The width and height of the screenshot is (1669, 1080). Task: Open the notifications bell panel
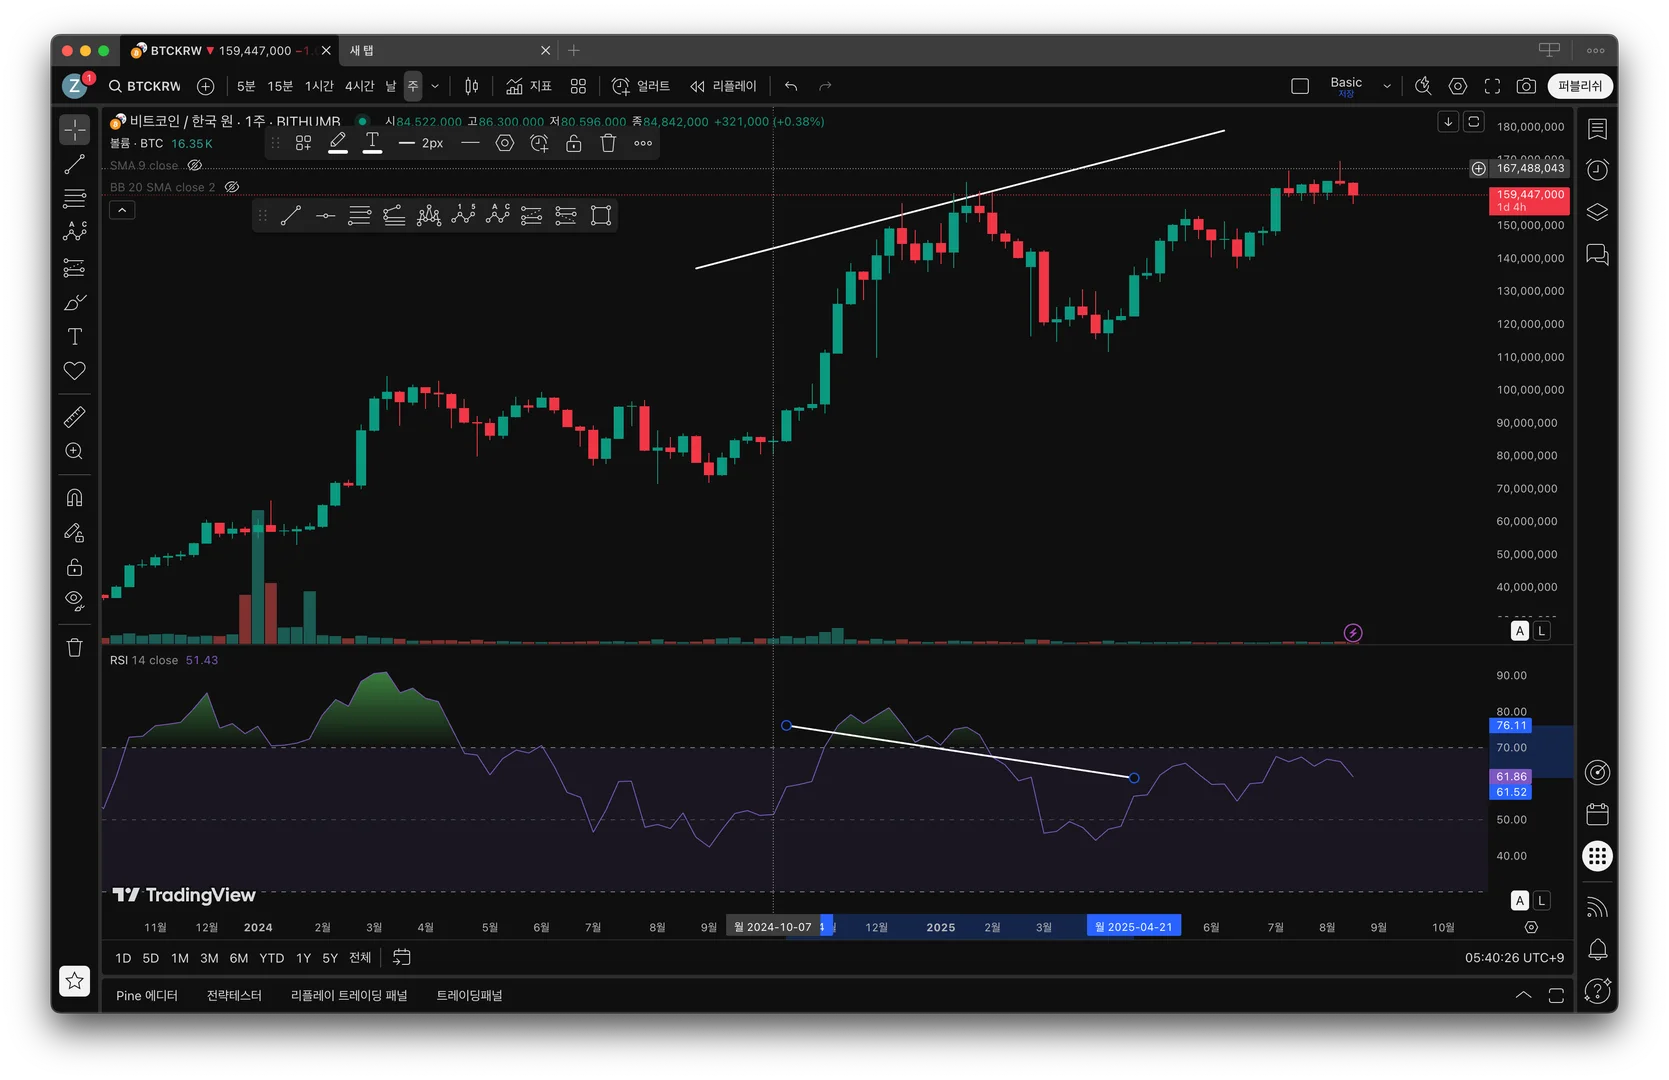pos(1597,949)
